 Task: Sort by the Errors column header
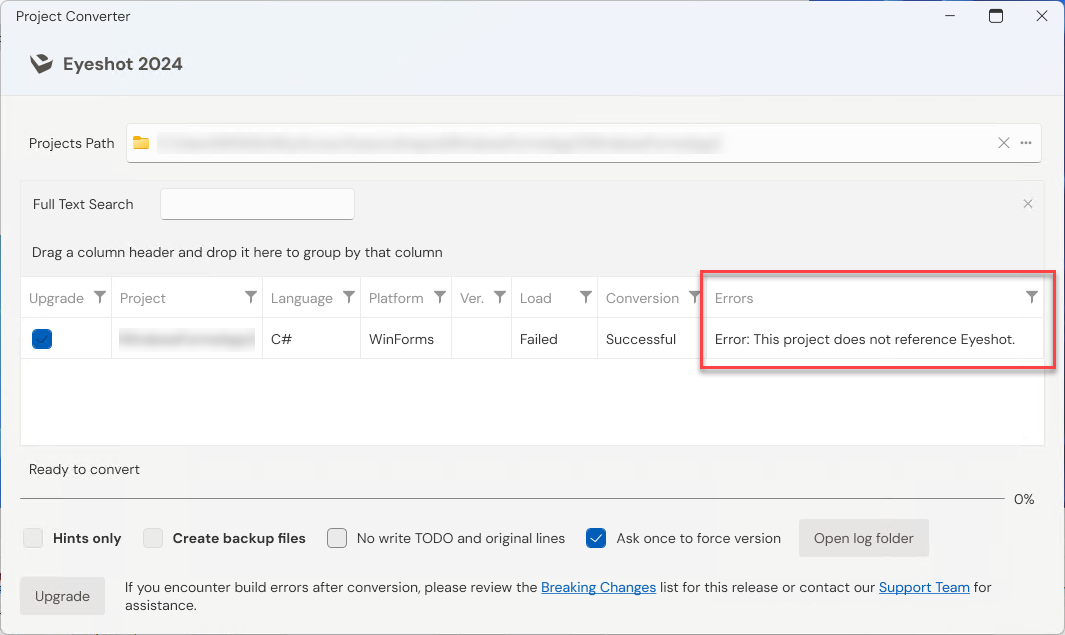click(734, 298)
